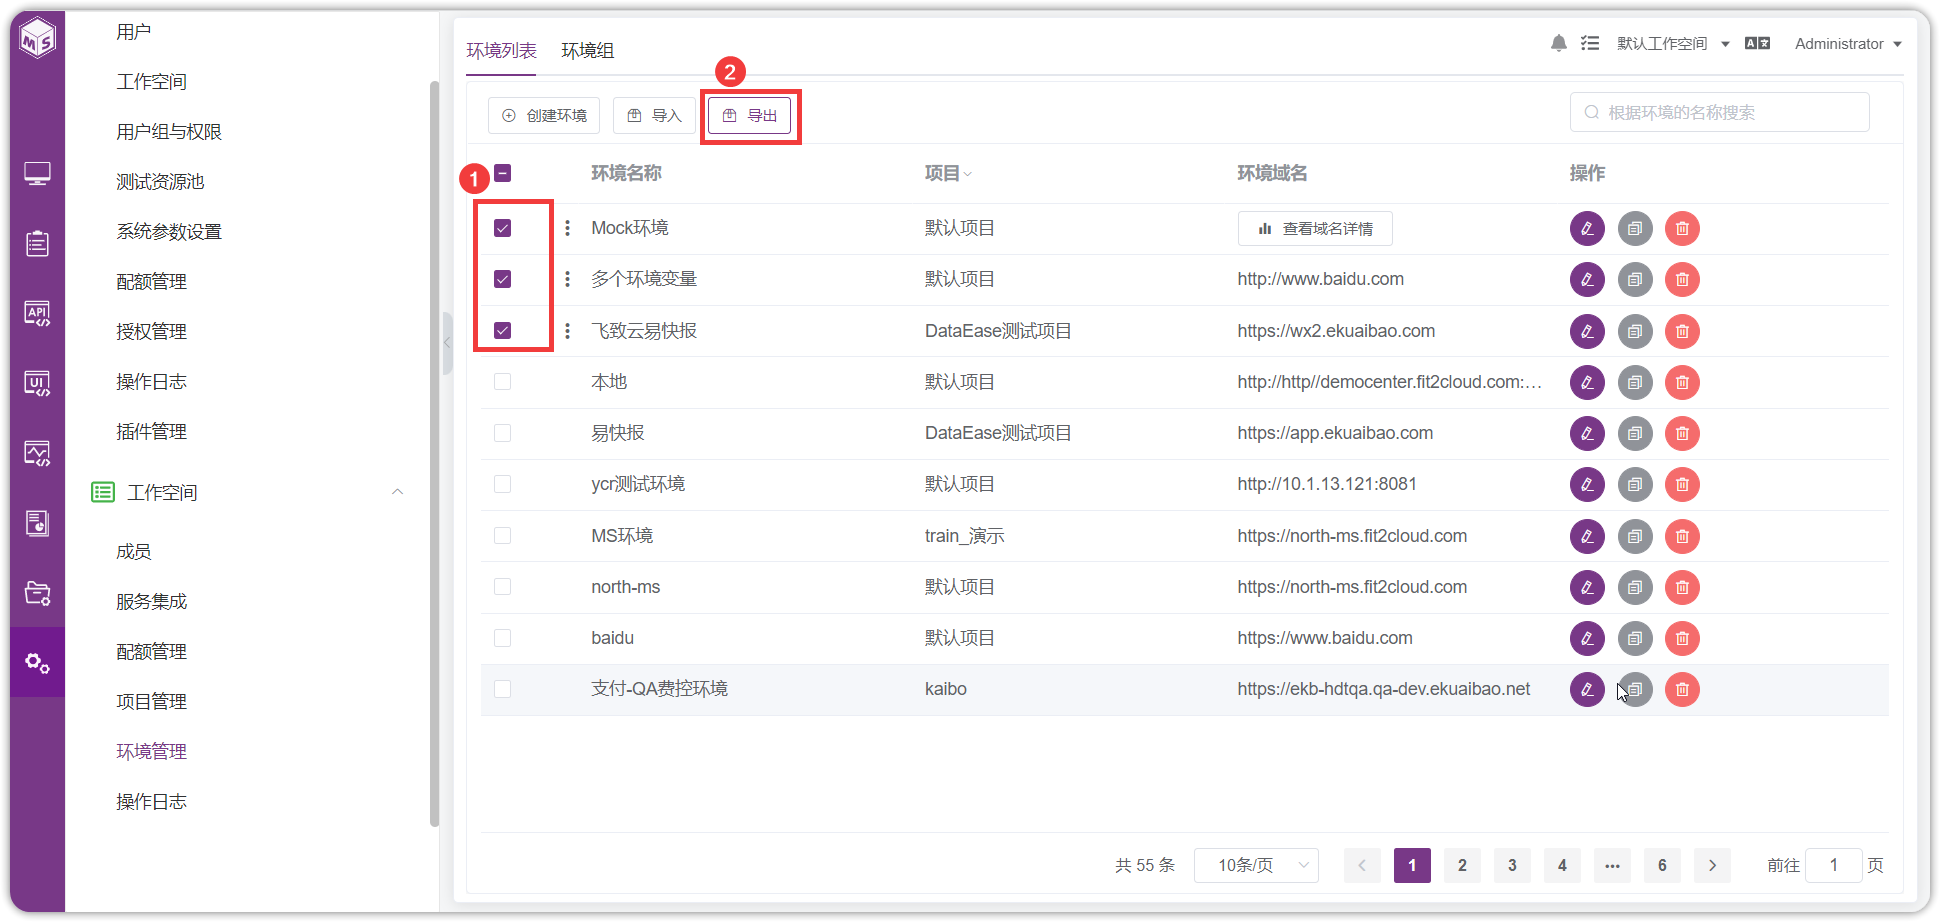This screenshot has width=1940, height=922.
Task: Go to page 2 of the list
Action: (1462, 865)
